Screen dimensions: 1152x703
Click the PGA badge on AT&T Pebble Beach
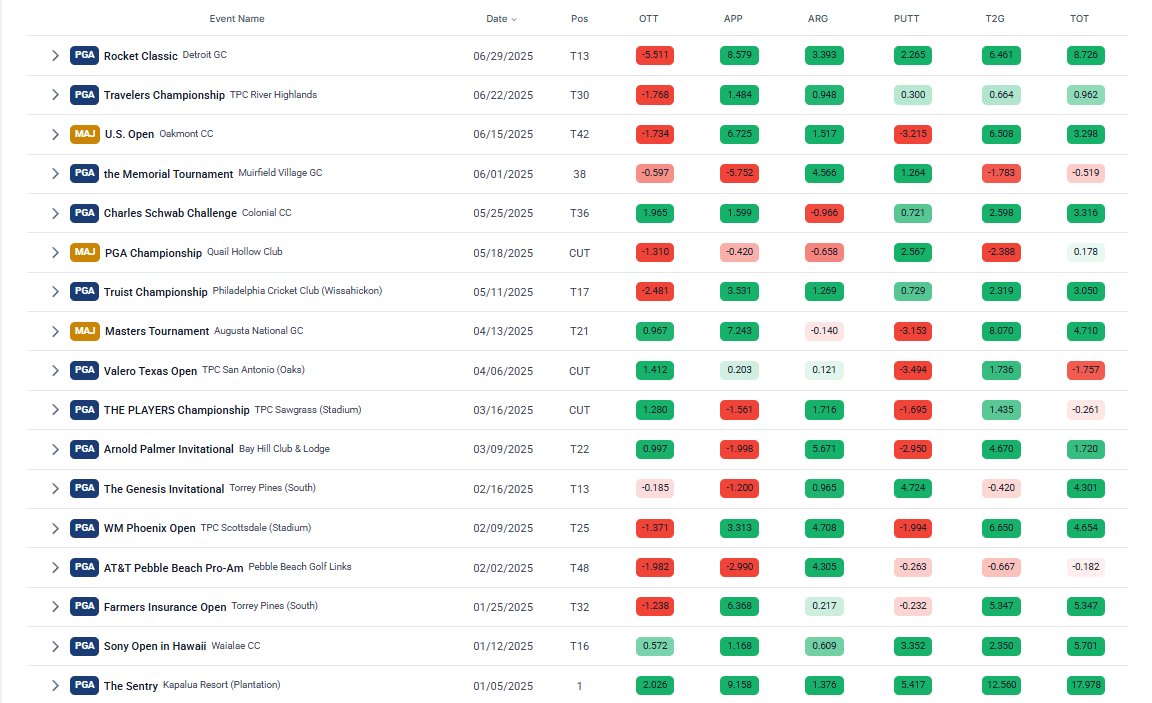coord(84,567)
